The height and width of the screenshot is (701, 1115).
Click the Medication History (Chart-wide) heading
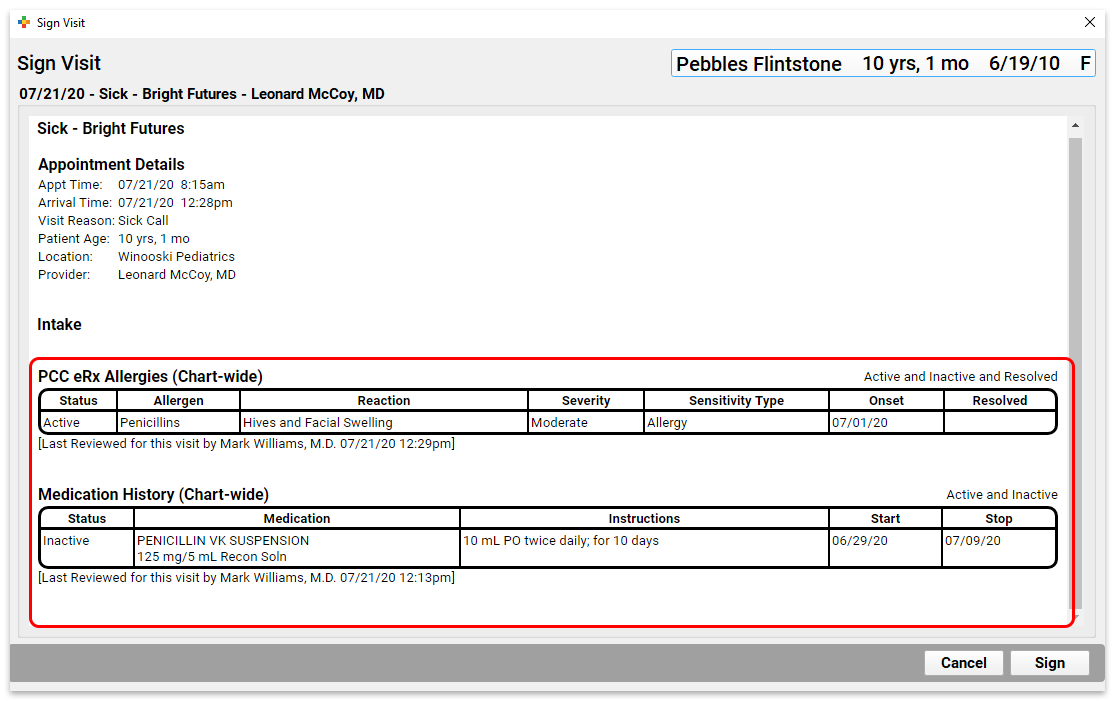tap(154, 494)
